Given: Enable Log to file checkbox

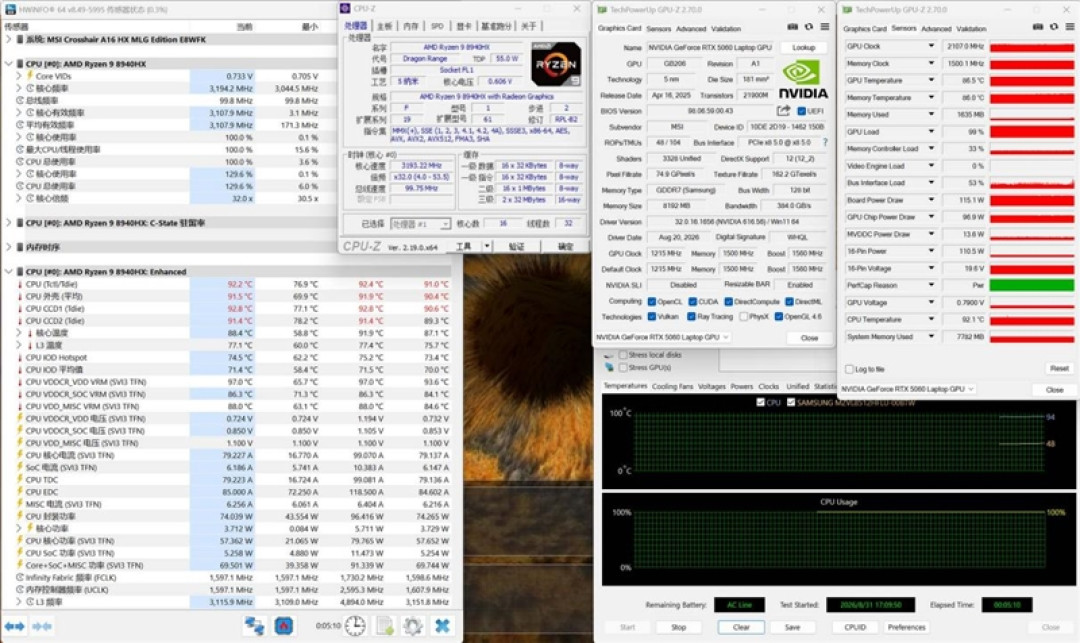Looking at the screenshot, I should (x=849, y=369).
